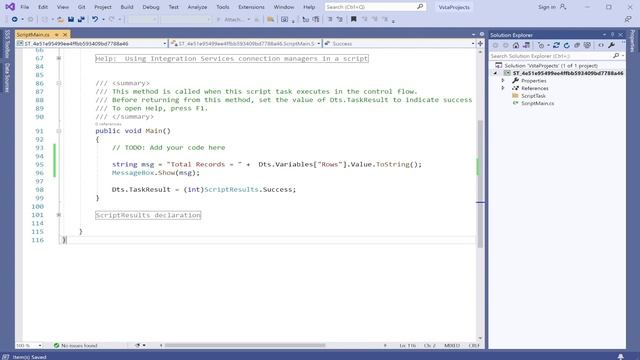Click No issues found indicator
The image size is (640, 360).
click(x=76, y=345)
